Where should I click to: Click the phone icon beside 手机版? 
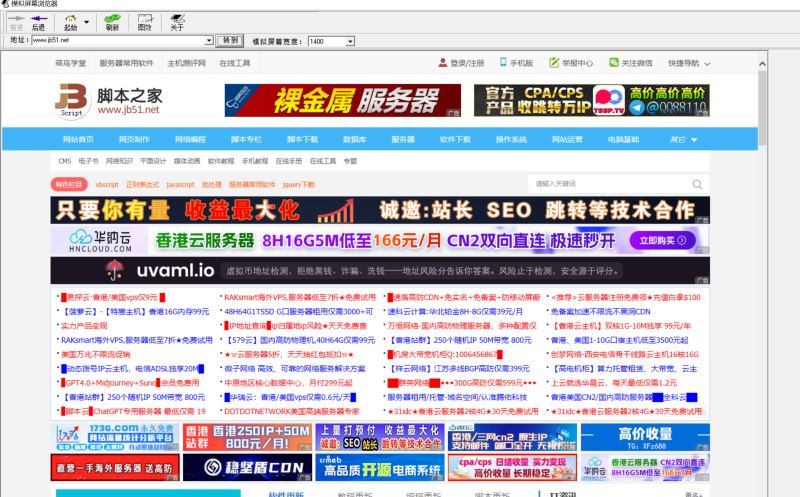coord(503,62)
